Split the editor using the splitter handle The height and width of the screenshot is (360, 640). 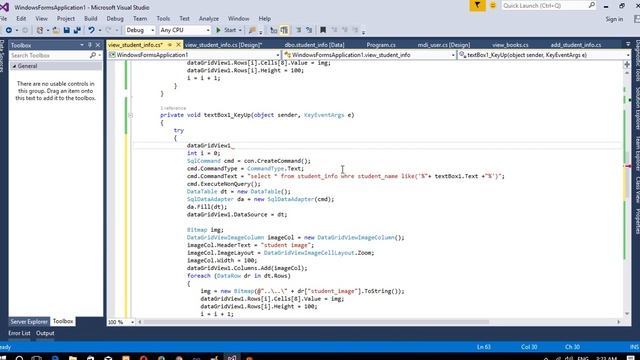click(627, 64)
